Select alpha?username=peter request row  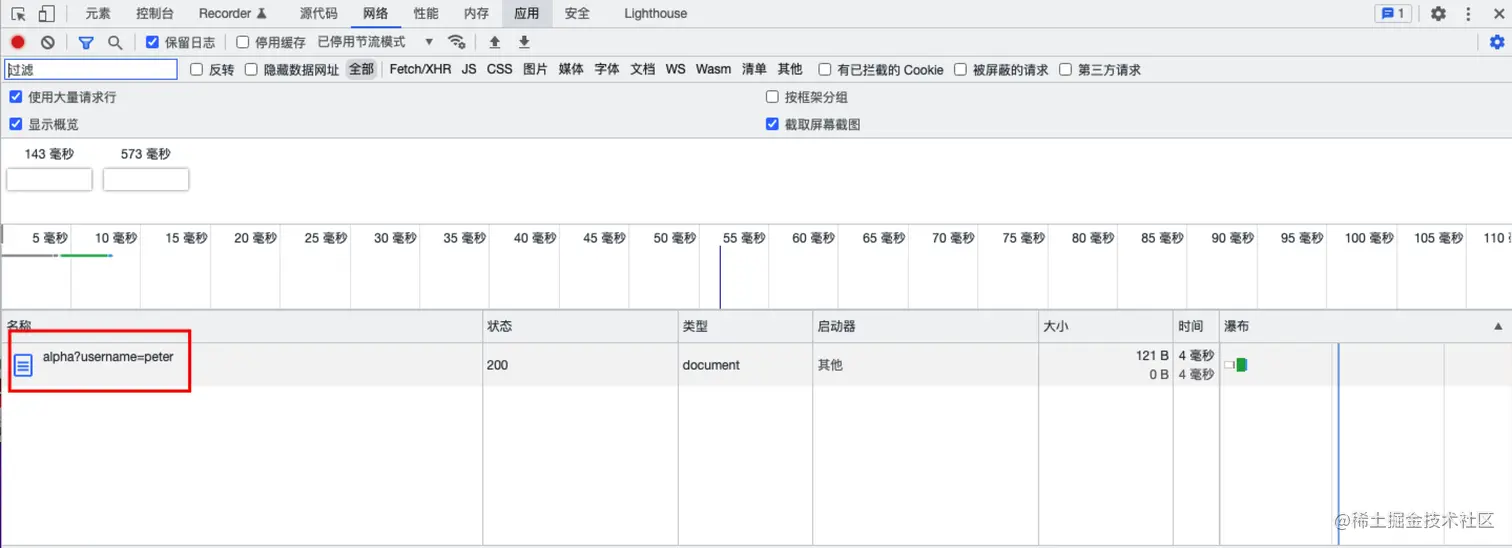tap(756, 365)
